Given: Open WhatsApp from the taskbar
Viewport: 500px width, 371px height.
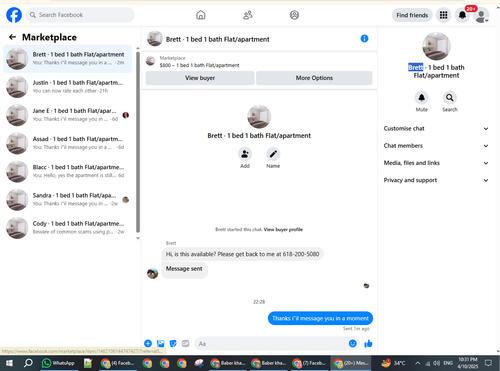Looking at the screenshot, I should coord(58,363).
